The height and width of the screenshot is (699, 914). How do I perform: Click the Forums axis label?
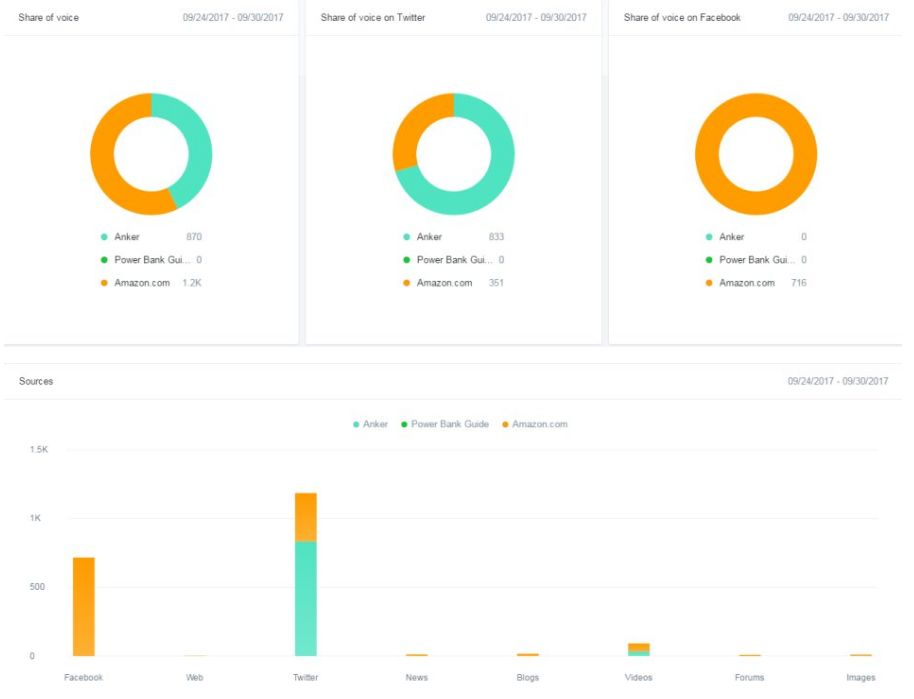[x=750, y=677]
